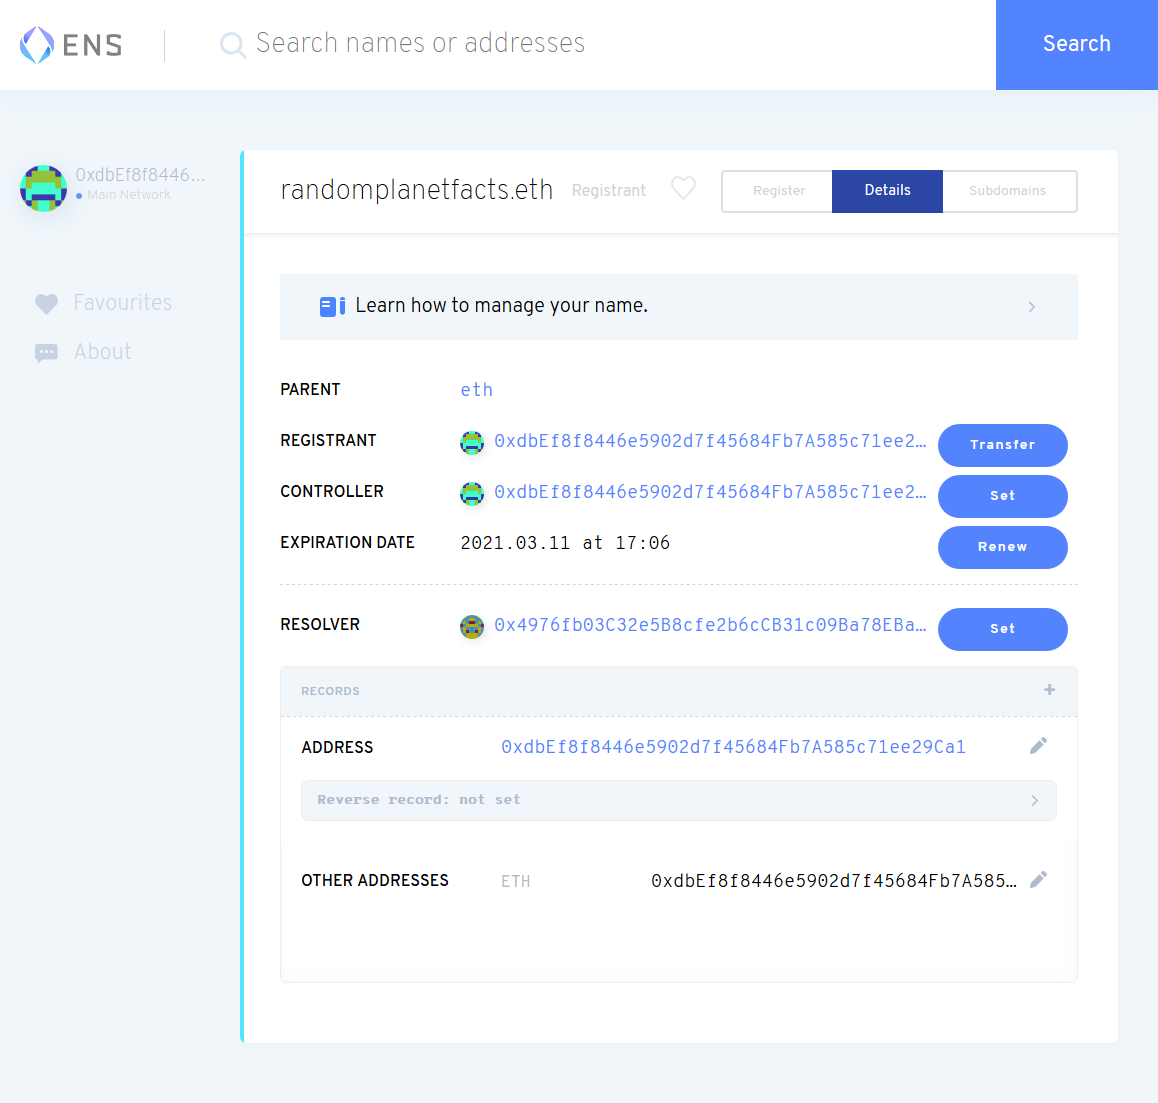Click the ENS logo

[68, 44]
